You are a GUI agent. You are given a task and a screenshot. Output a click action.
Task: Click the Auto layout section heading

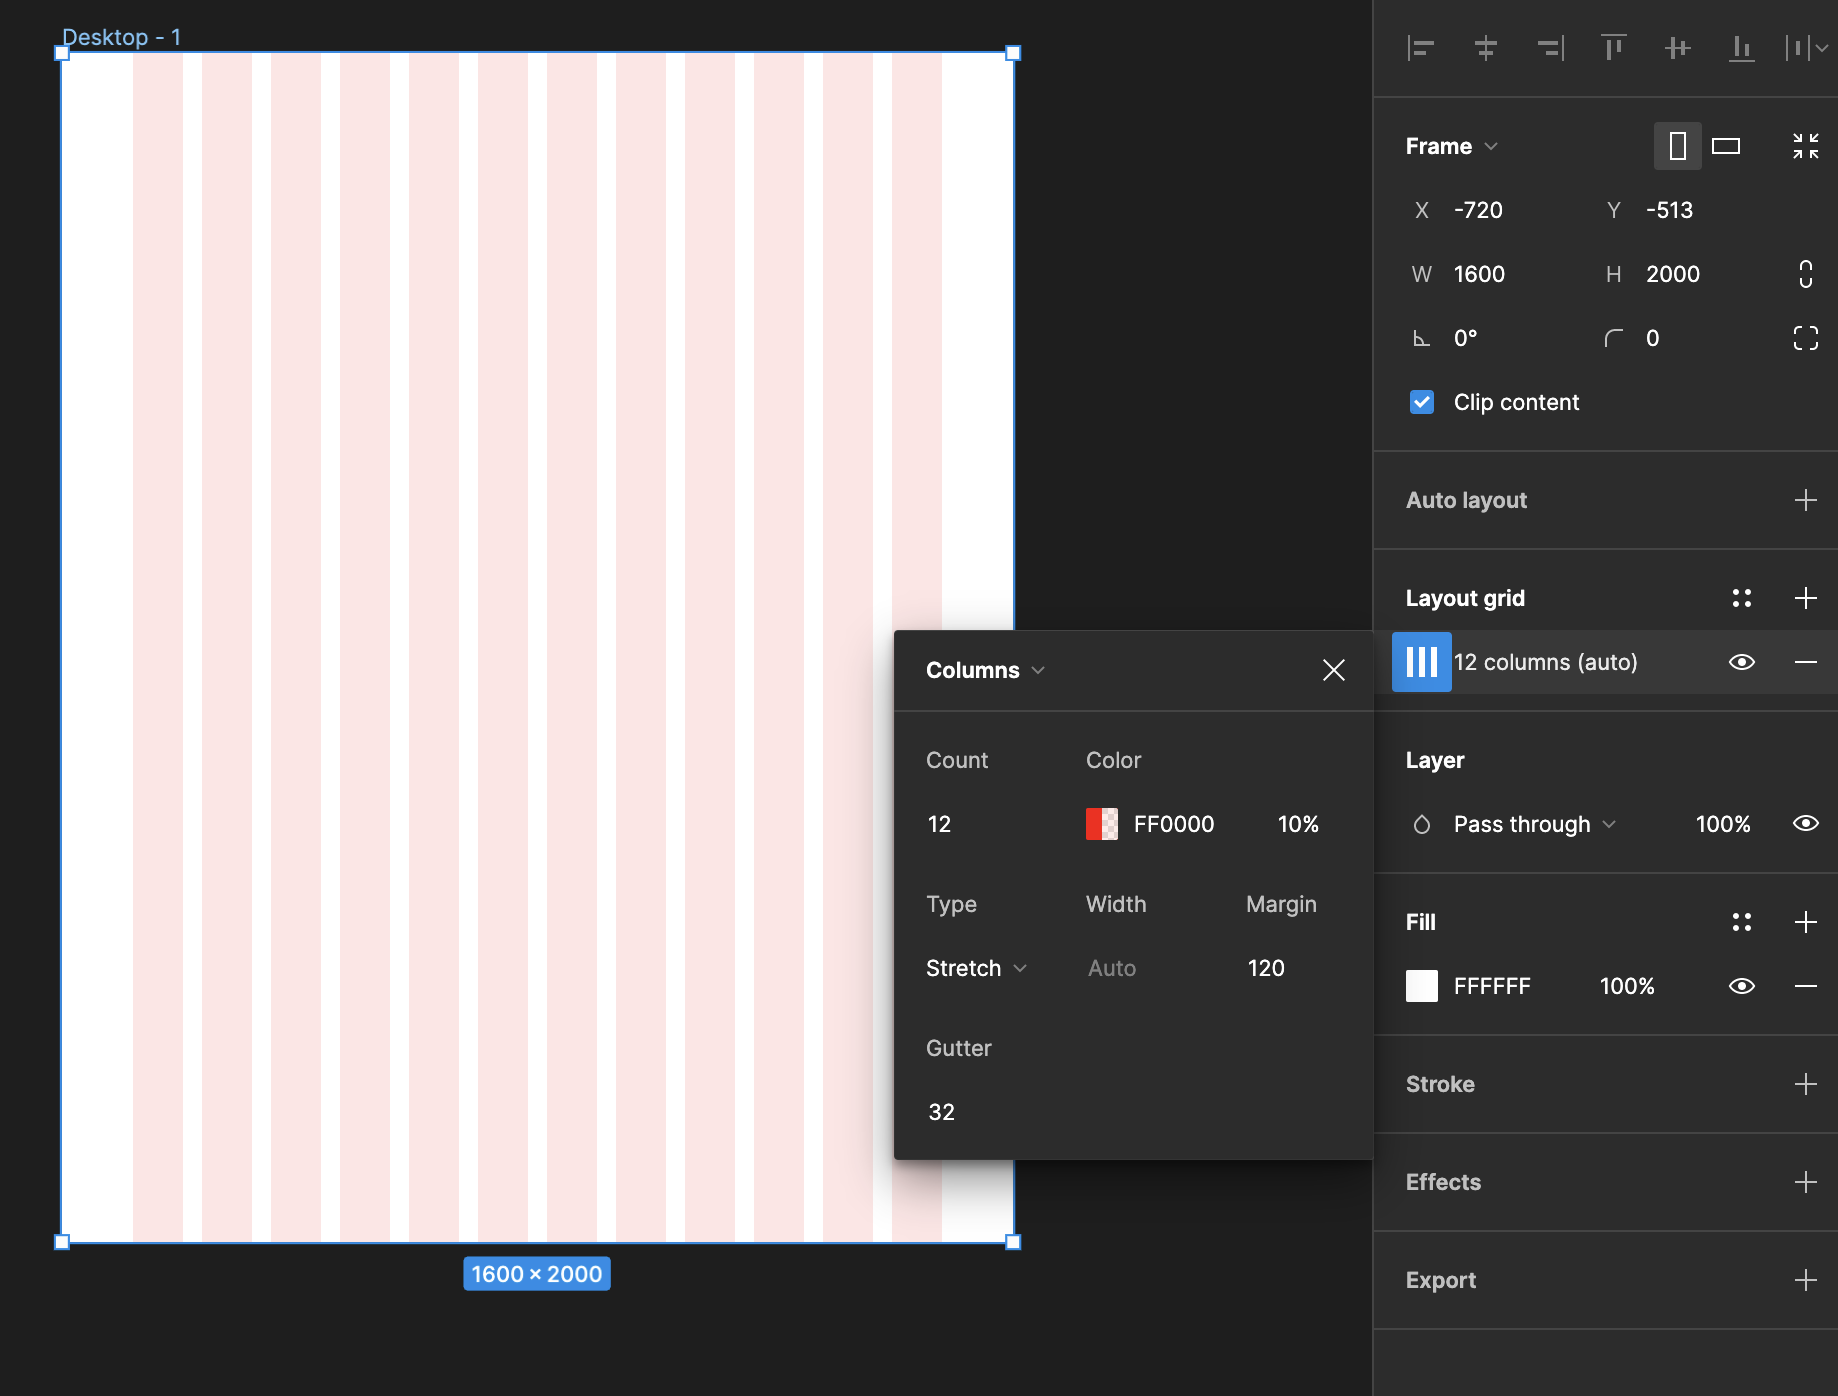[1467, 500]
